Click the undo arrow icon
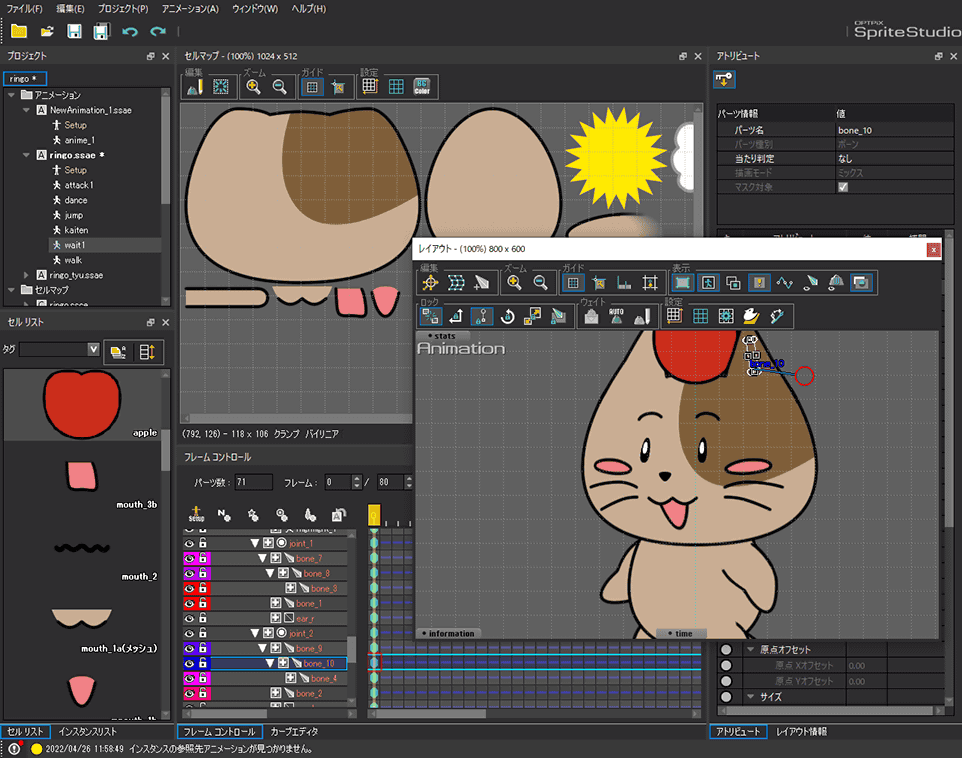The height and width of the screenshot is (758, 962). click(x=129, y=31)
